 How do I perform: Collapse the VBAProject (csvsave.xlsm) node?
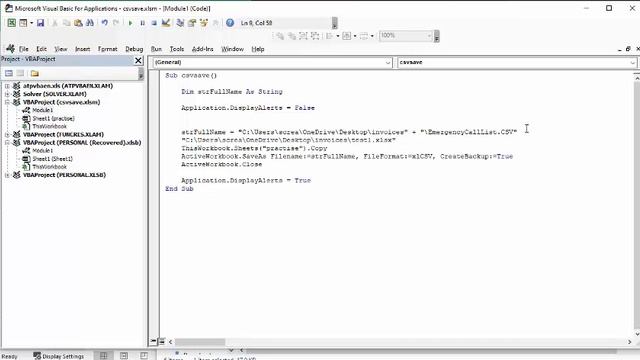(x=7, y=102)
